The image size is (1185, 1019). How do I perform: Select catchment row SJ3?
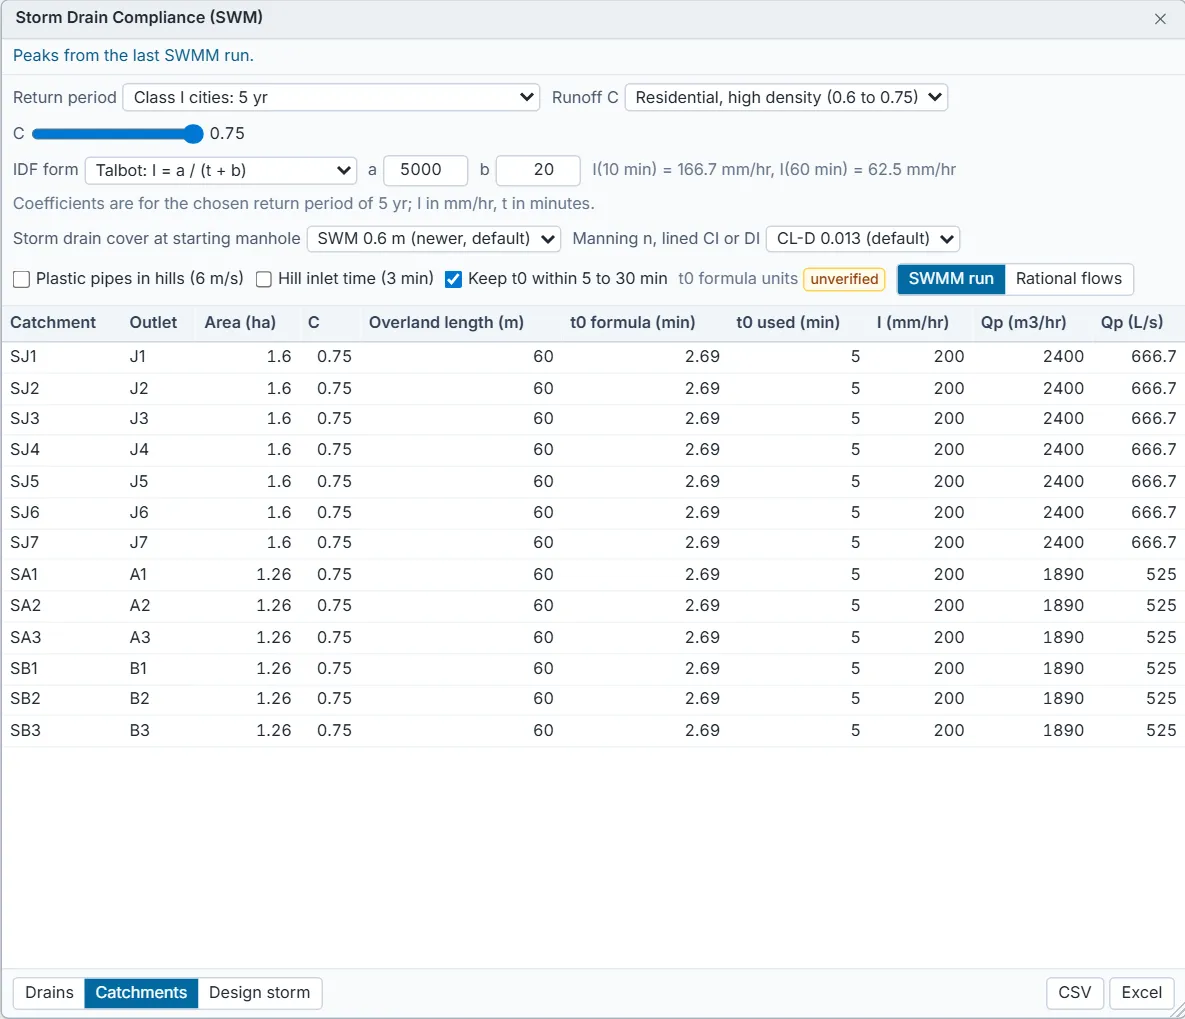pos(592,419)
